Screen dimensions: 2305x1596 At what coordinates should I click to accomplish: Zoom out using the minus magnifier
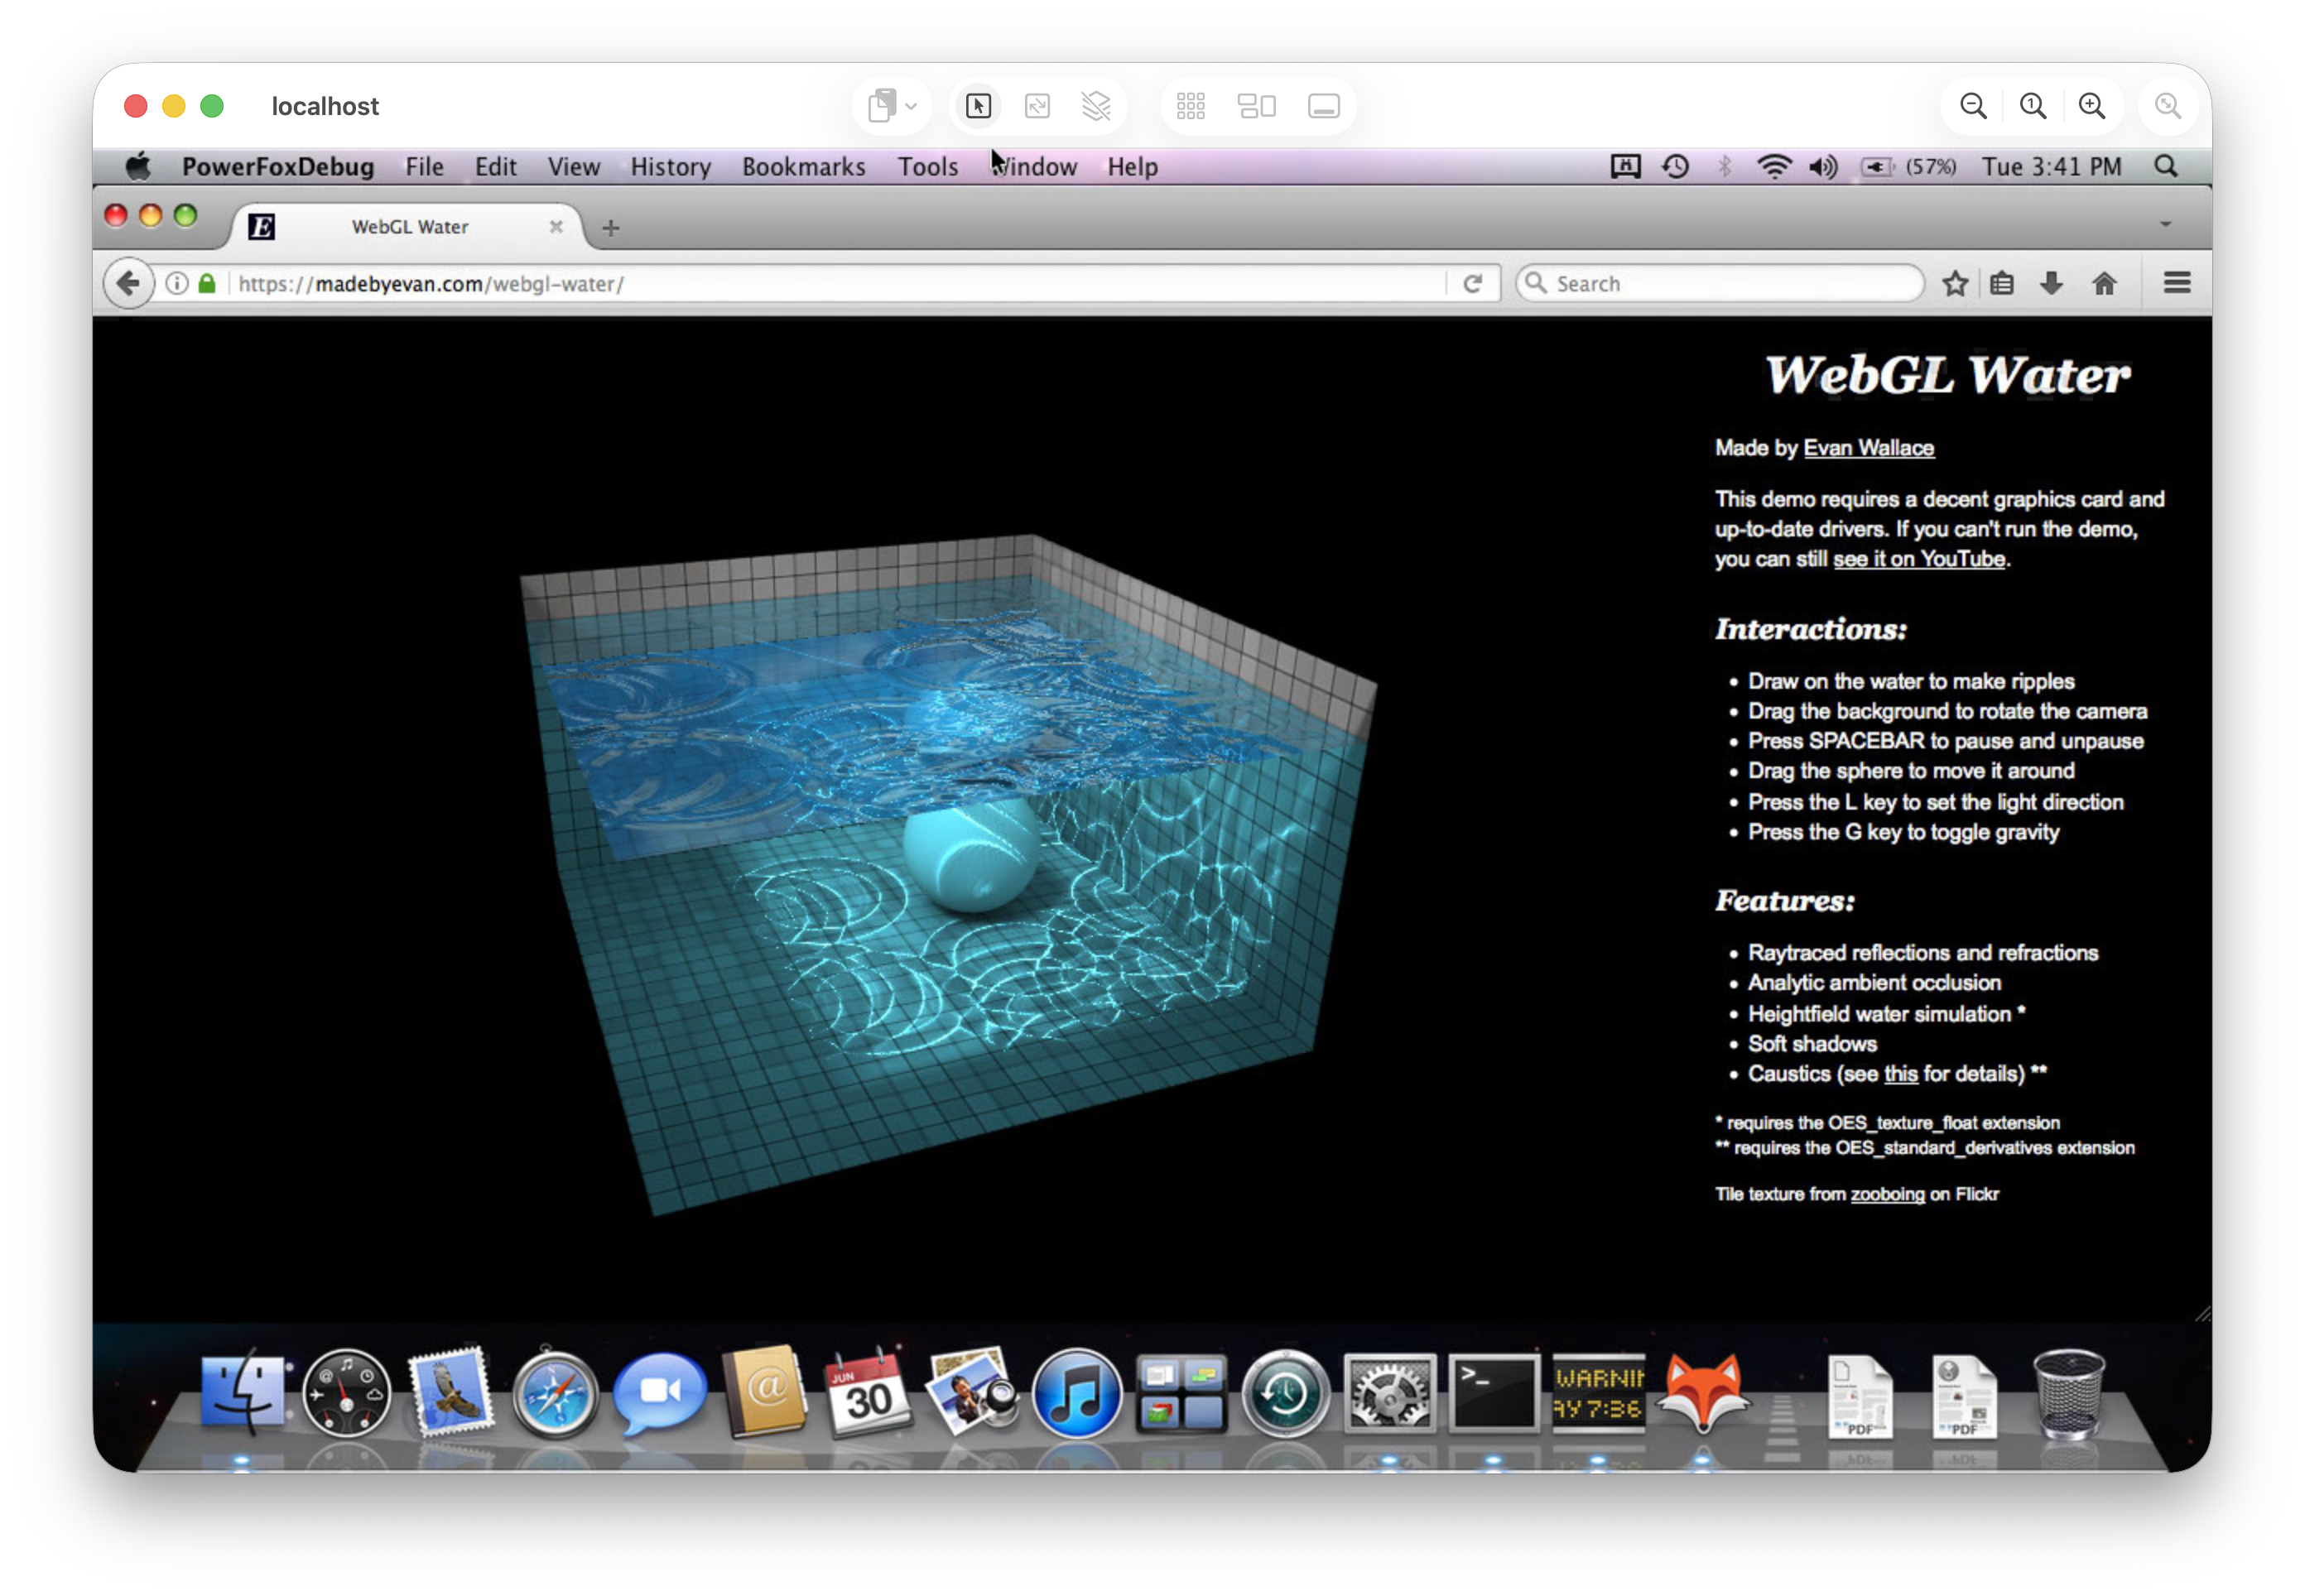(x=1973, y=106)
